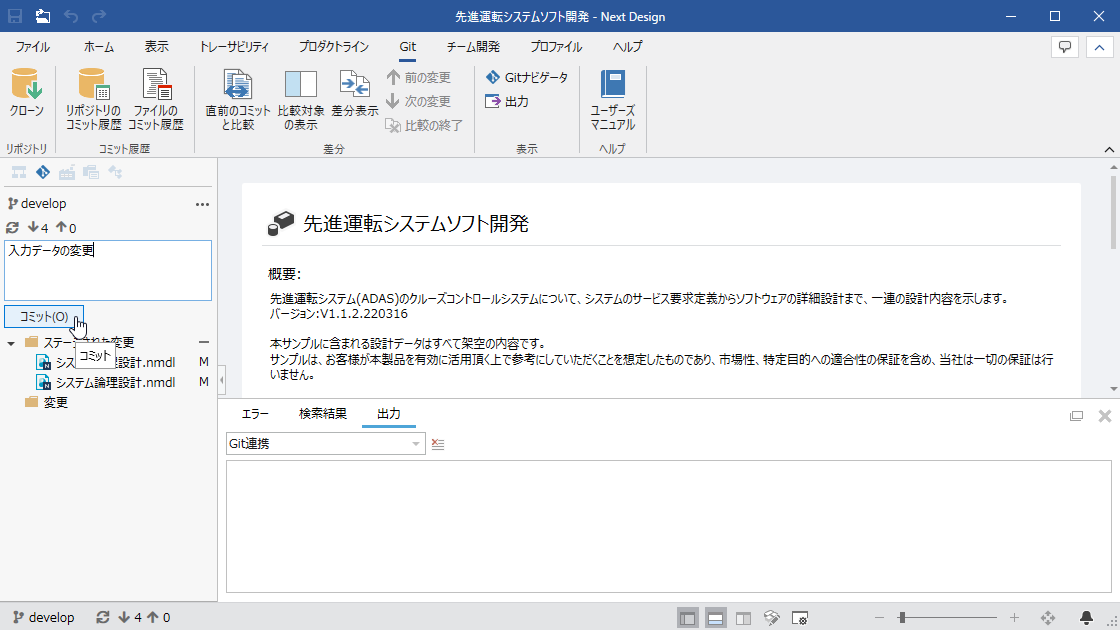The width and height of the screenshot is (1120, 630).
Task: Switch to the プロダクトライン ribbon tab
Action: tap(334, 47)
